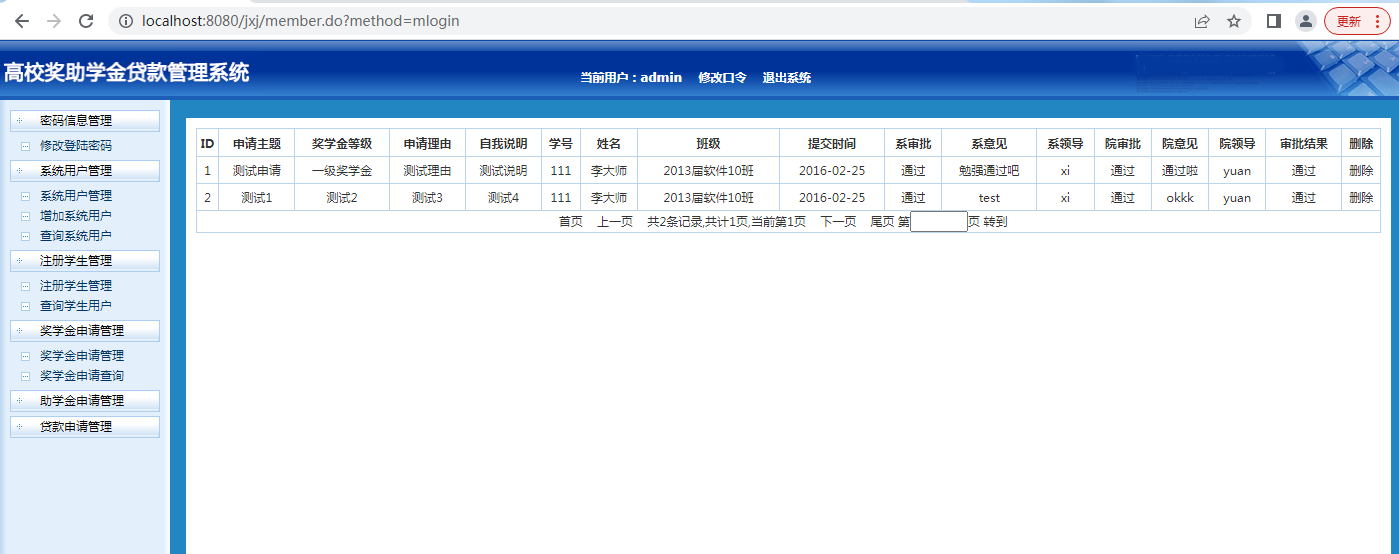Viewport: 1399px width, 554px height.
Task: Open 增加系统用户 in the sidebar
Action: 76,216
